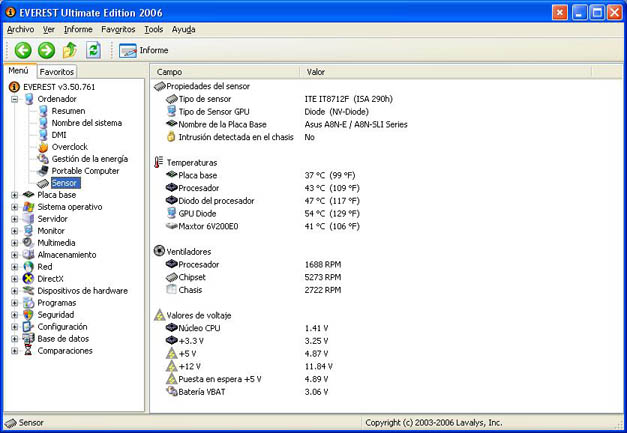Expand the Base de datos node
Viewport: 627px width, 433px height.
(x=14, y=339)
